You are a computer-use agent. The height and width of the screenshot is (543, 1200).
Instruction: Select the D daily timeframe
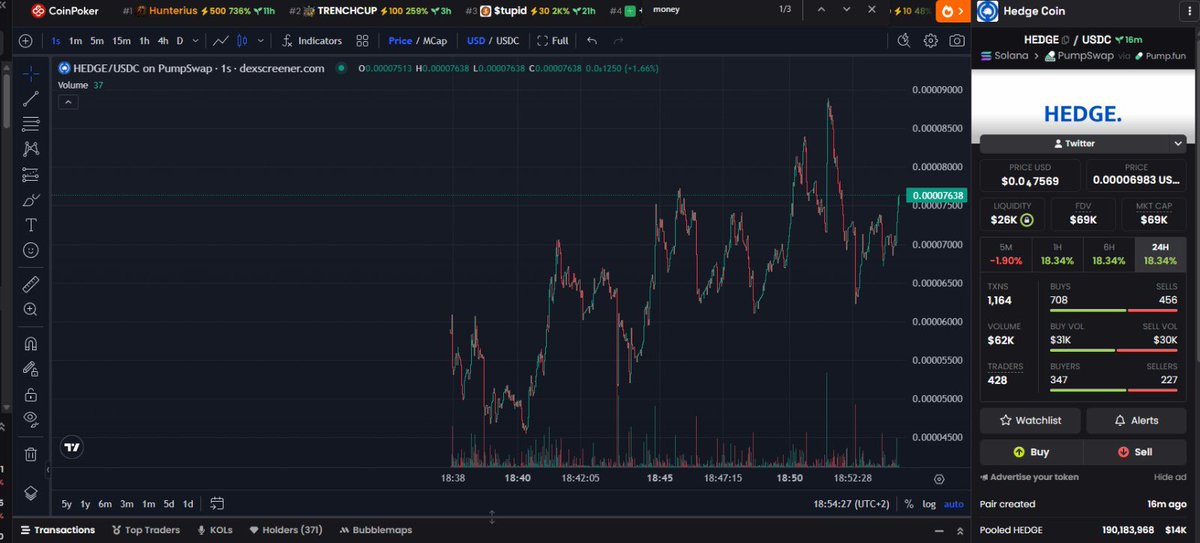(x=180, y=41)
